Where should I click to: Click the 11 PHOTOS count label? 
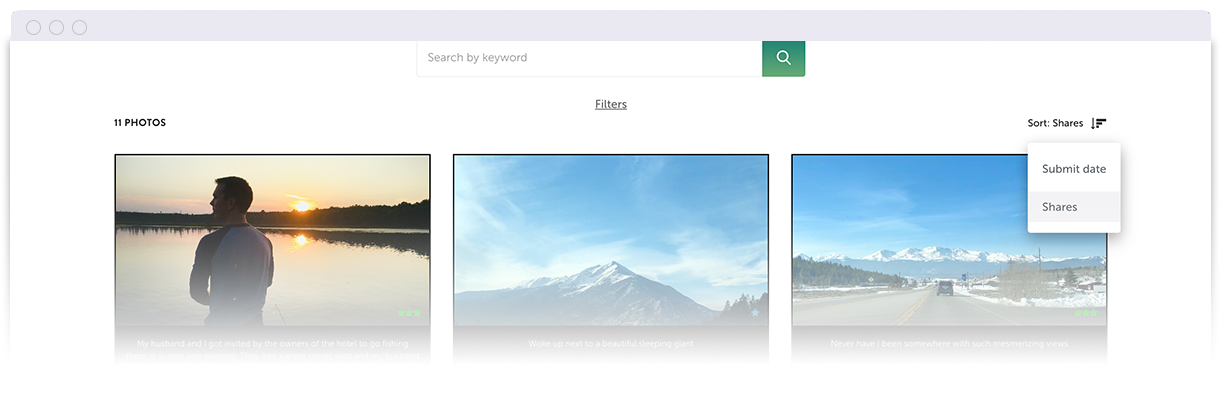click(x=140, y=123)
